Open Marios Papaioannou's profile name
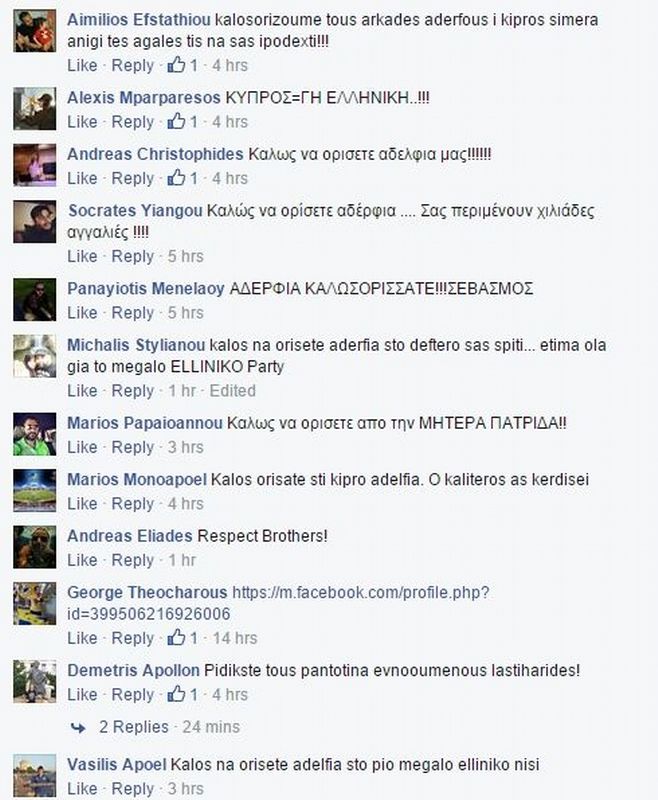658x800 pixels. click(145, 423)
